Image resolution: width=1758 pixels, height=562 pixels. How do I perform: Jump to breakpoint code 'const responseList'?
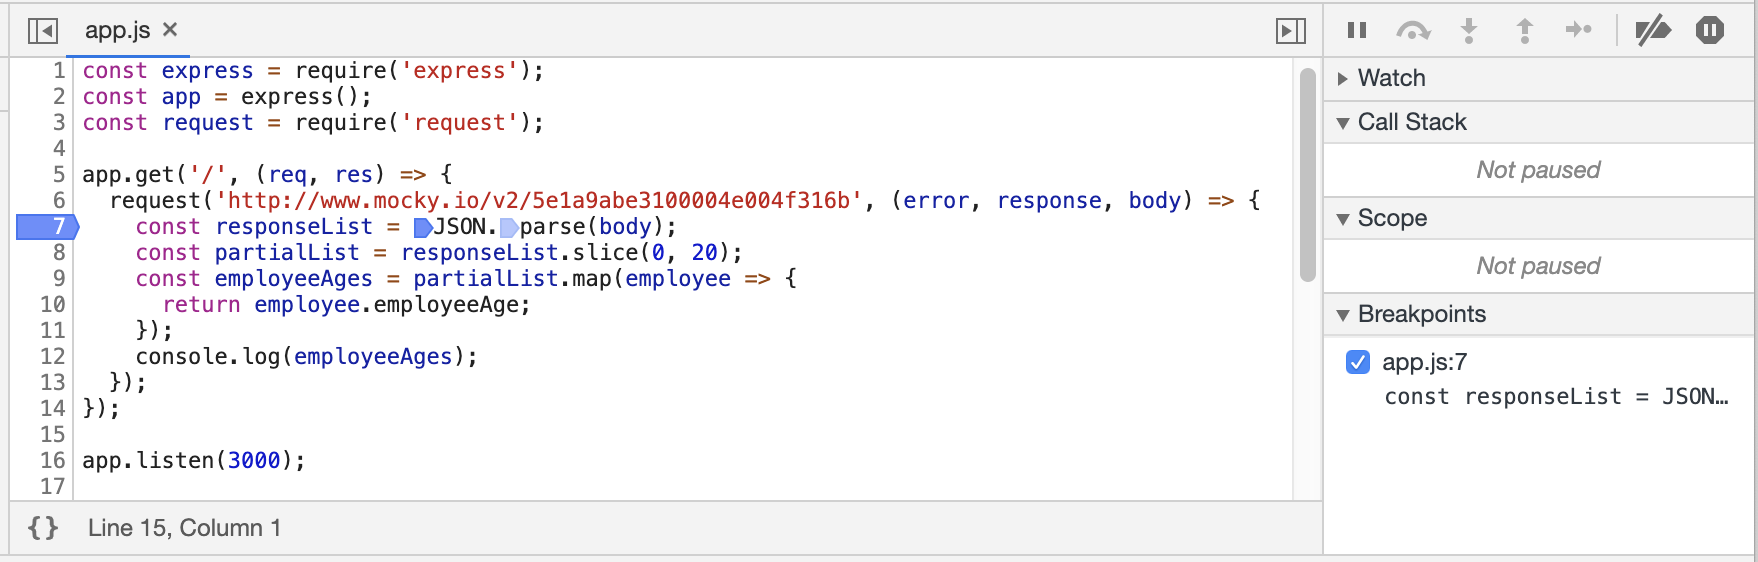[x=1555, y=397]
